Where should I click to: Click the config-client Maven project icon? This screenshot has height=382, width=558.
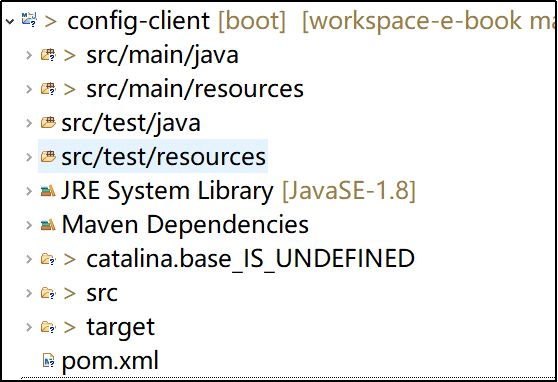29,20
